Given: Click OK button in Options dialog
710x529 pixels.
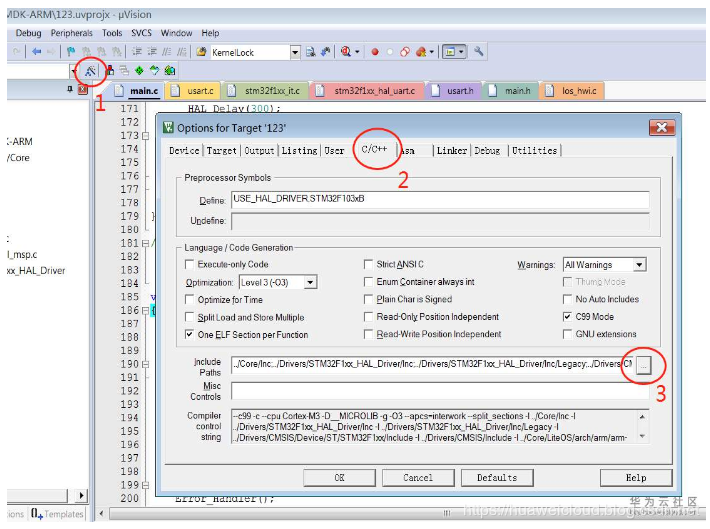Looking at the screenshot, I should pos(339,477).
